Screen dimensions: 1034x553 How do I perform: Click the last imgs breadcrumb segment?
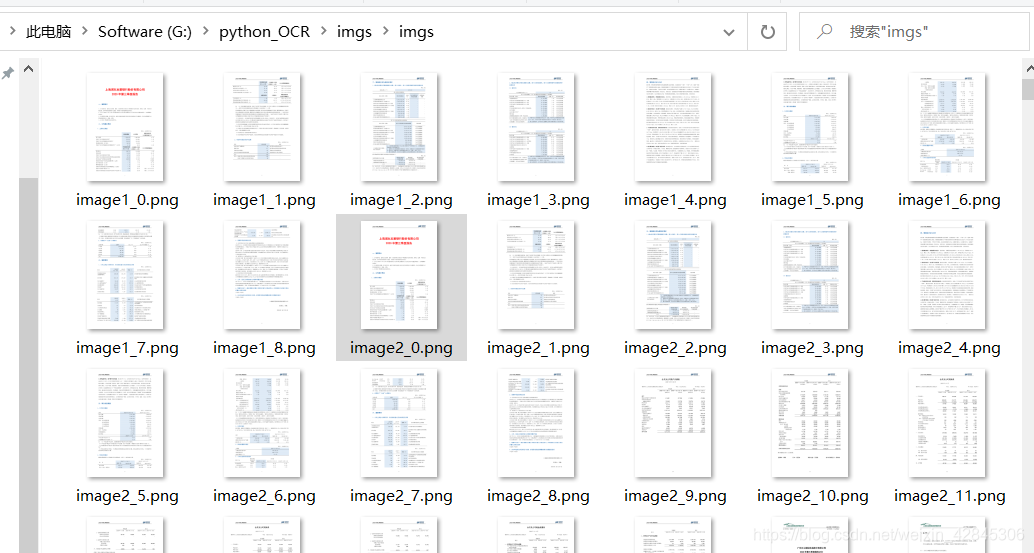click(x=416, y=32)
